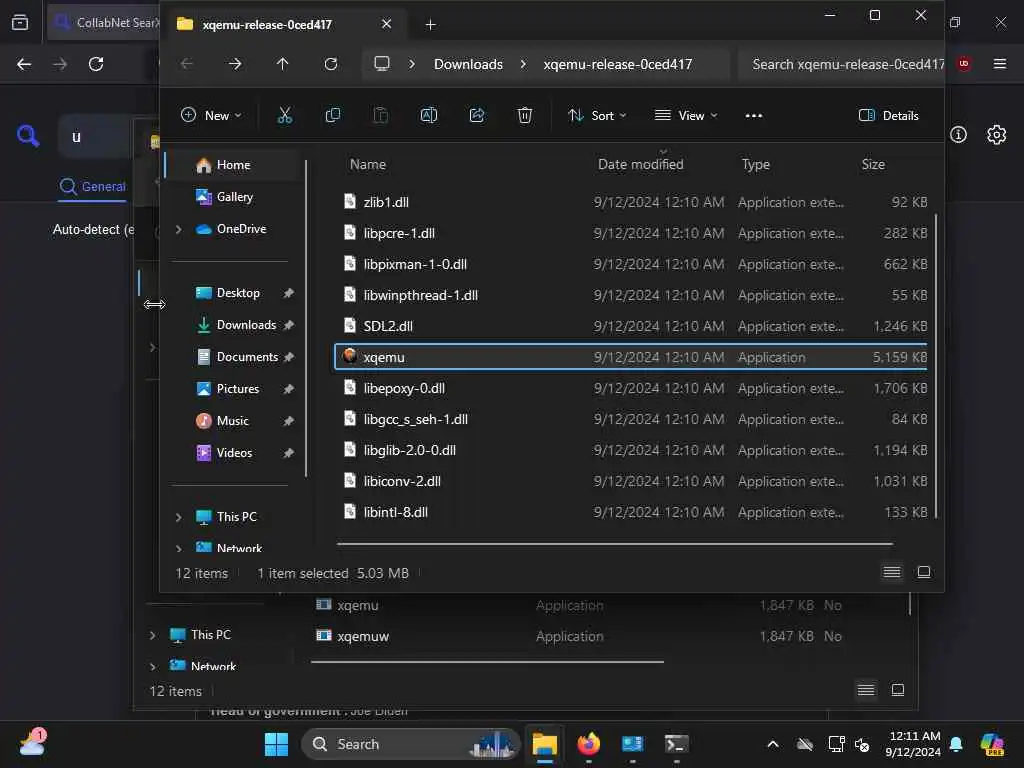Open the View dropdown menu
This screenshot has width=1024, height=768.
[x=686, y=116]
